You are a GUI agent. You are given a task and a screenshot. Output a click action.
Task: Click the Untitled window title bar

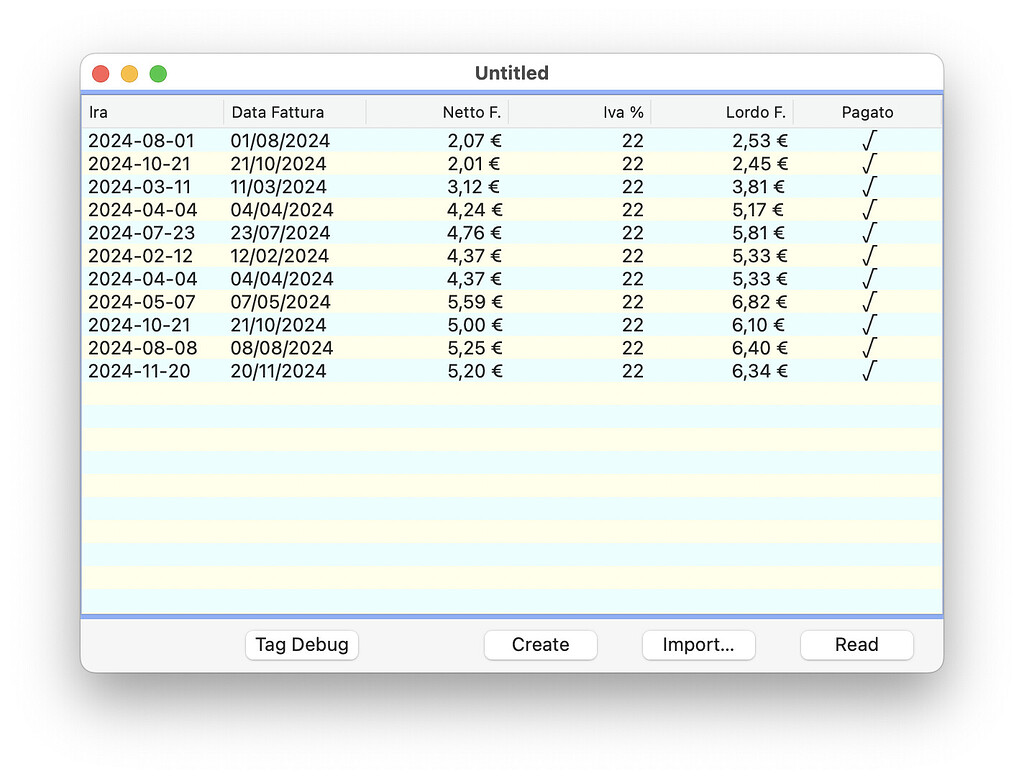tap(511, 73)
